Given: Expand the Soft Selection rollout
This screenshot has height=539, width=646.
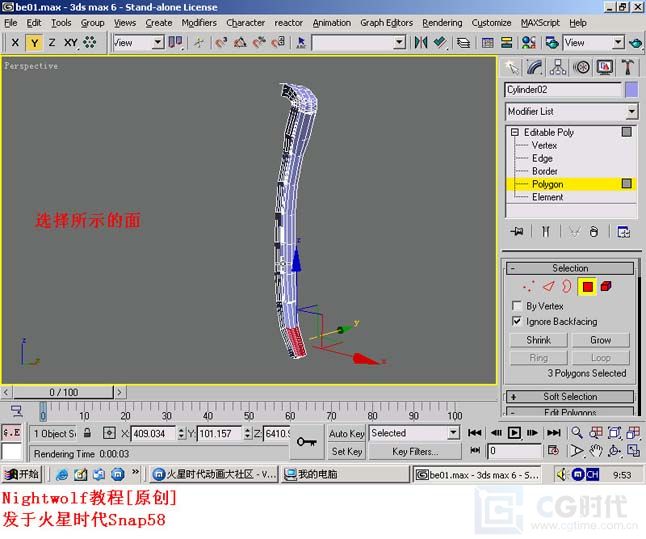Looking at the screenshot, I should coord(570,397).
